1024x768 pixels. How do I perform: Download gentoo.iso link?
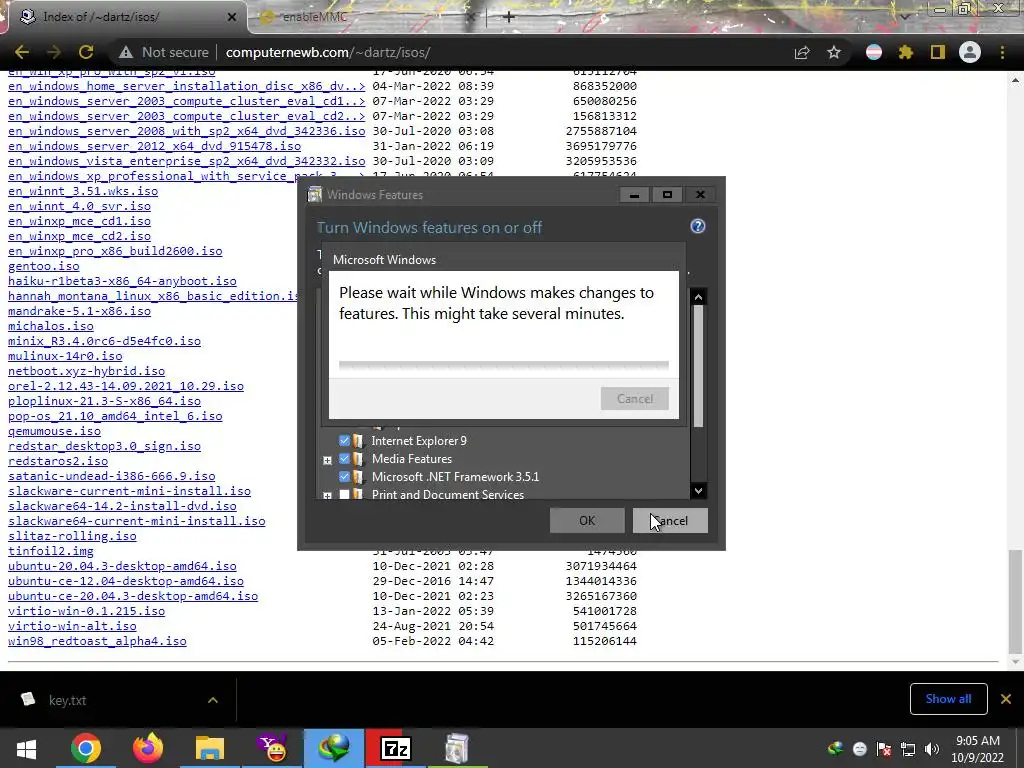(x=44, y=266)
